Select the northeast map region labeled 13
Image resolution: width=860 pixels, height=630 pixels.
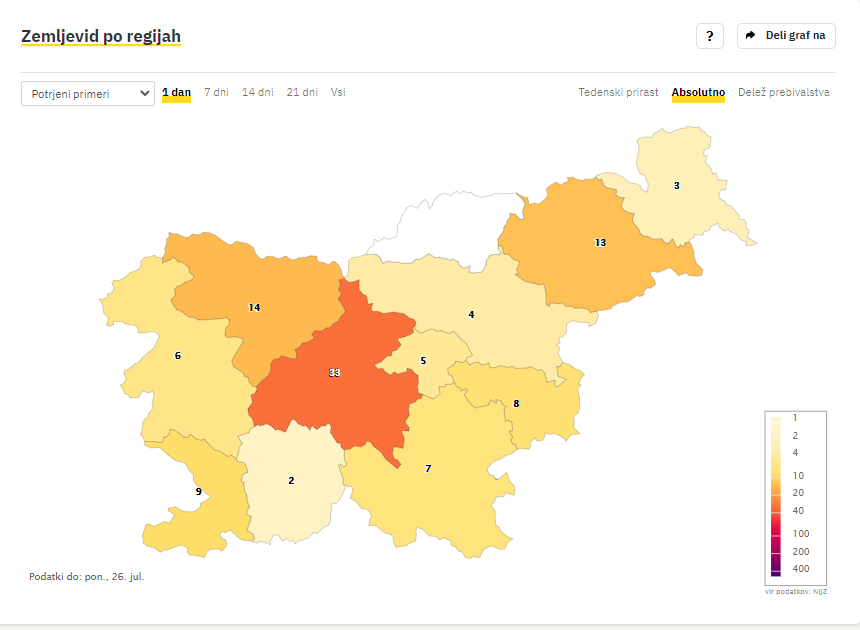tap(601, 242)
